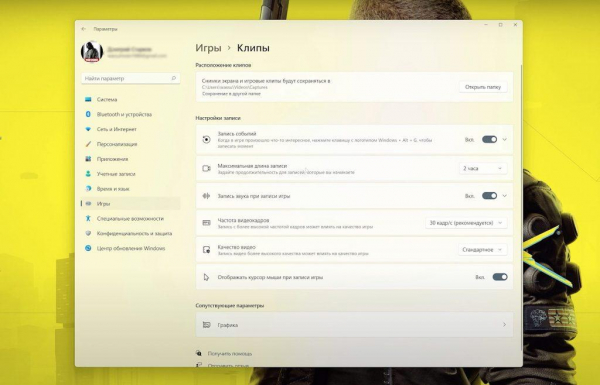This screenshot has height=385, width=600.
Task: Click the back arrow icon in the title bar
Action: [x=83, y=29]
